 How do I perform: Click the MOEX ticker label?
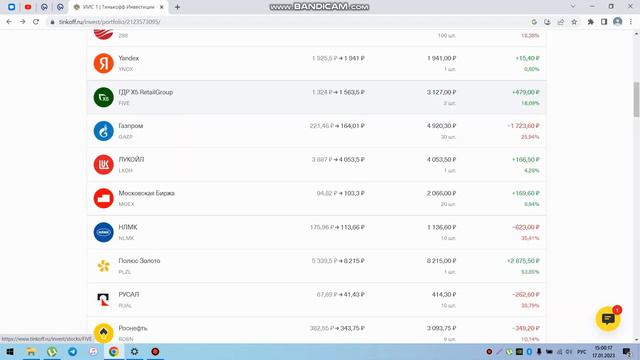coord(126,204)
